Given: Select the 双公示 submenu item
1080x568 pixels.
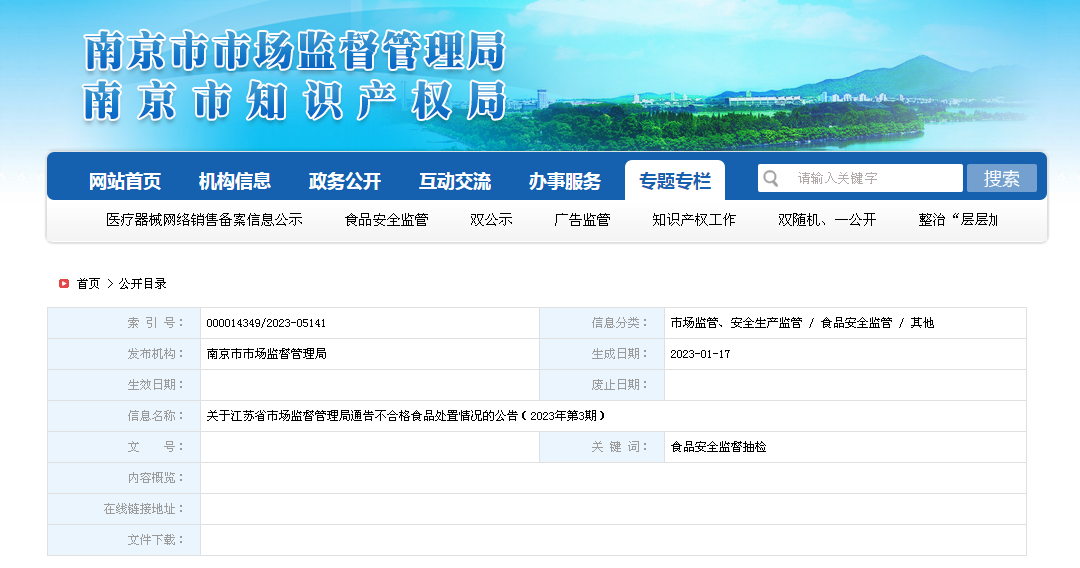Looking at the screenshot, I should click(x=491, y=220).
